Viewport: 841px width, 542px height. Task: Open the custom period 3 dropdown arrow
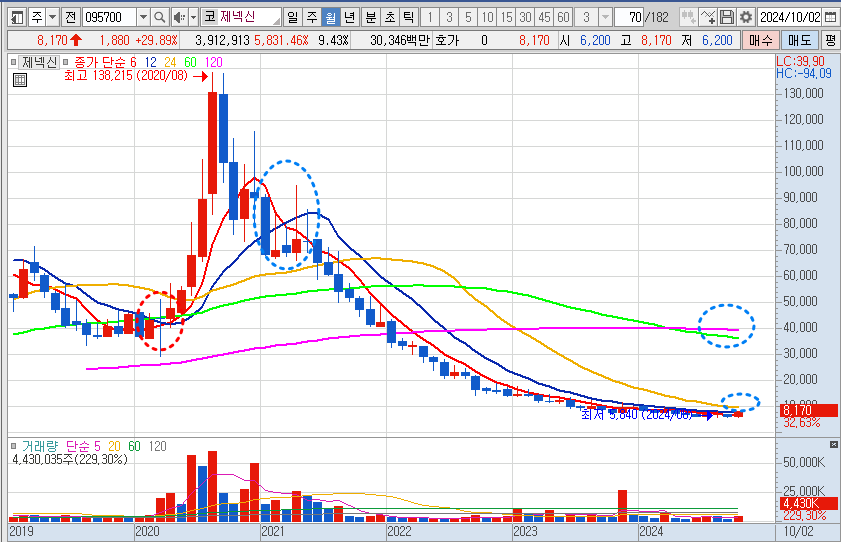click(605, 17)
